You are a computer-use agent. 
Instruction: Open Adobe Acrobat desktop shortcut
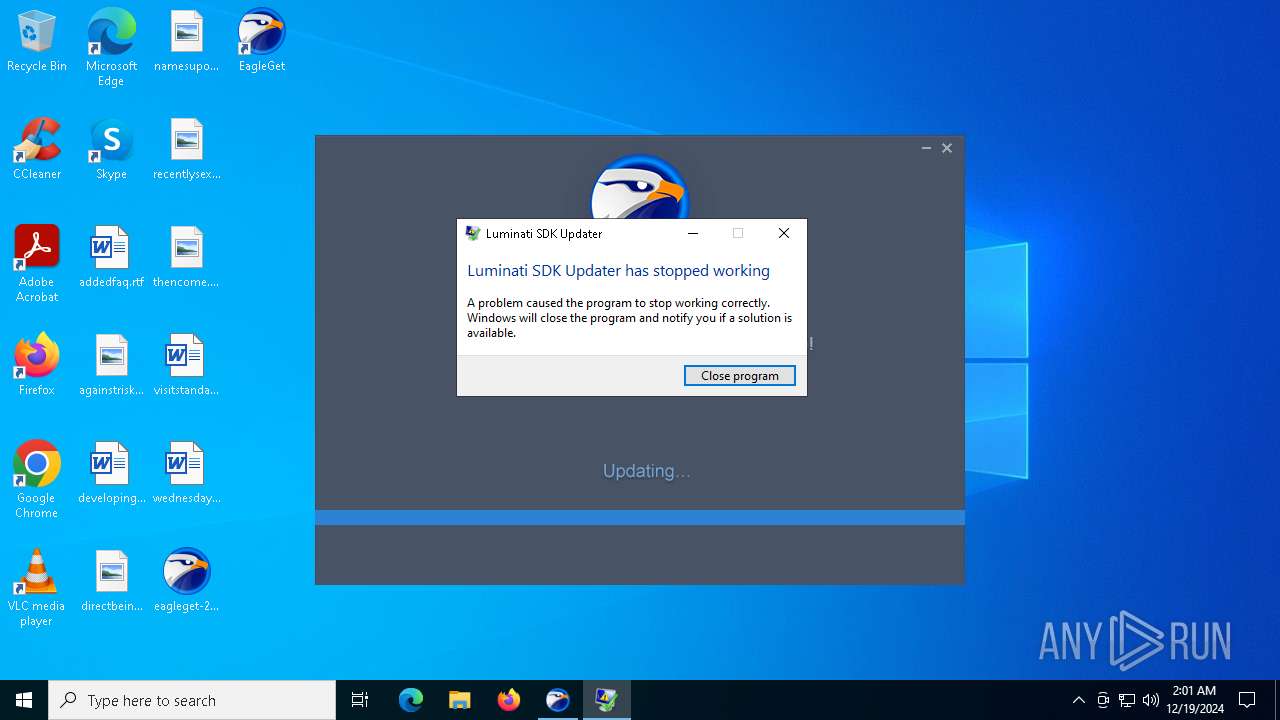click(x=37, y=264)
